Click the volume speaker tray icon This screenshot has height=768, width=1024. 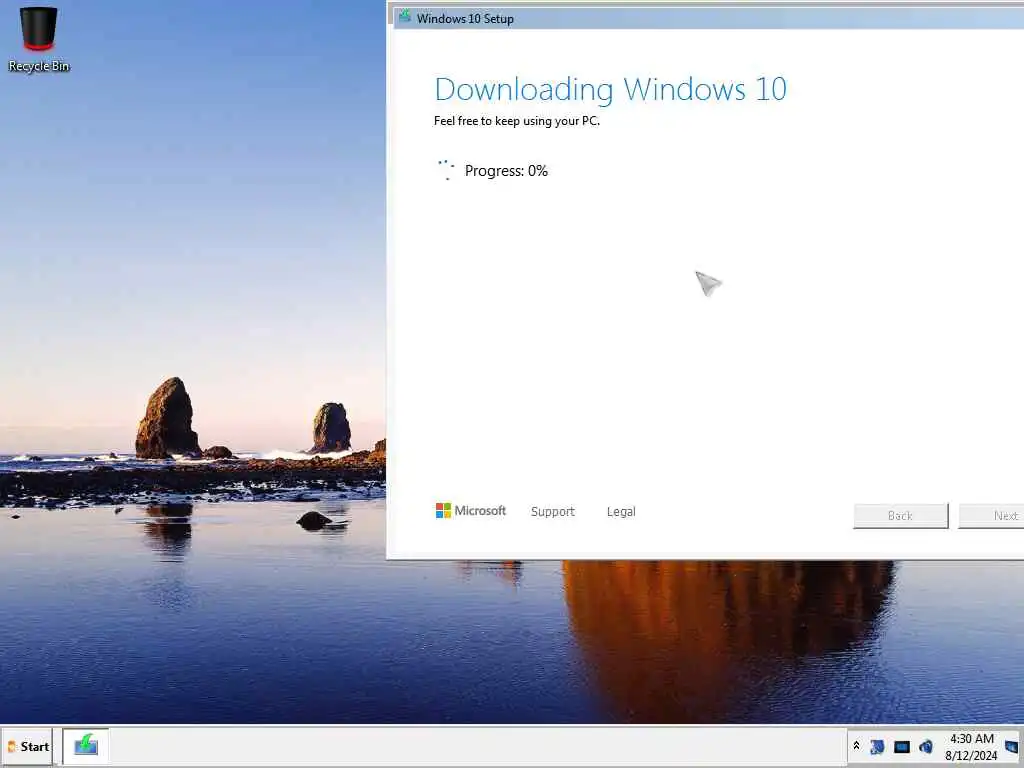pos(925,746)
